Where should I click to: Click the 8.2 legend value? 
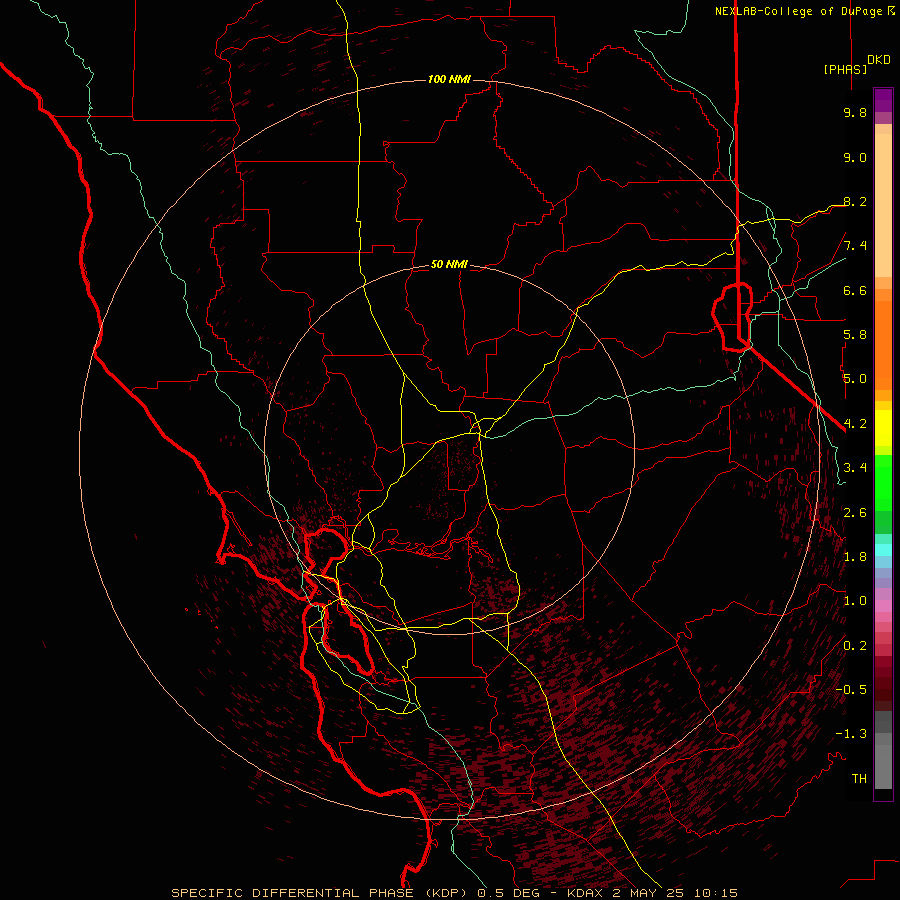tap(855, 201)
